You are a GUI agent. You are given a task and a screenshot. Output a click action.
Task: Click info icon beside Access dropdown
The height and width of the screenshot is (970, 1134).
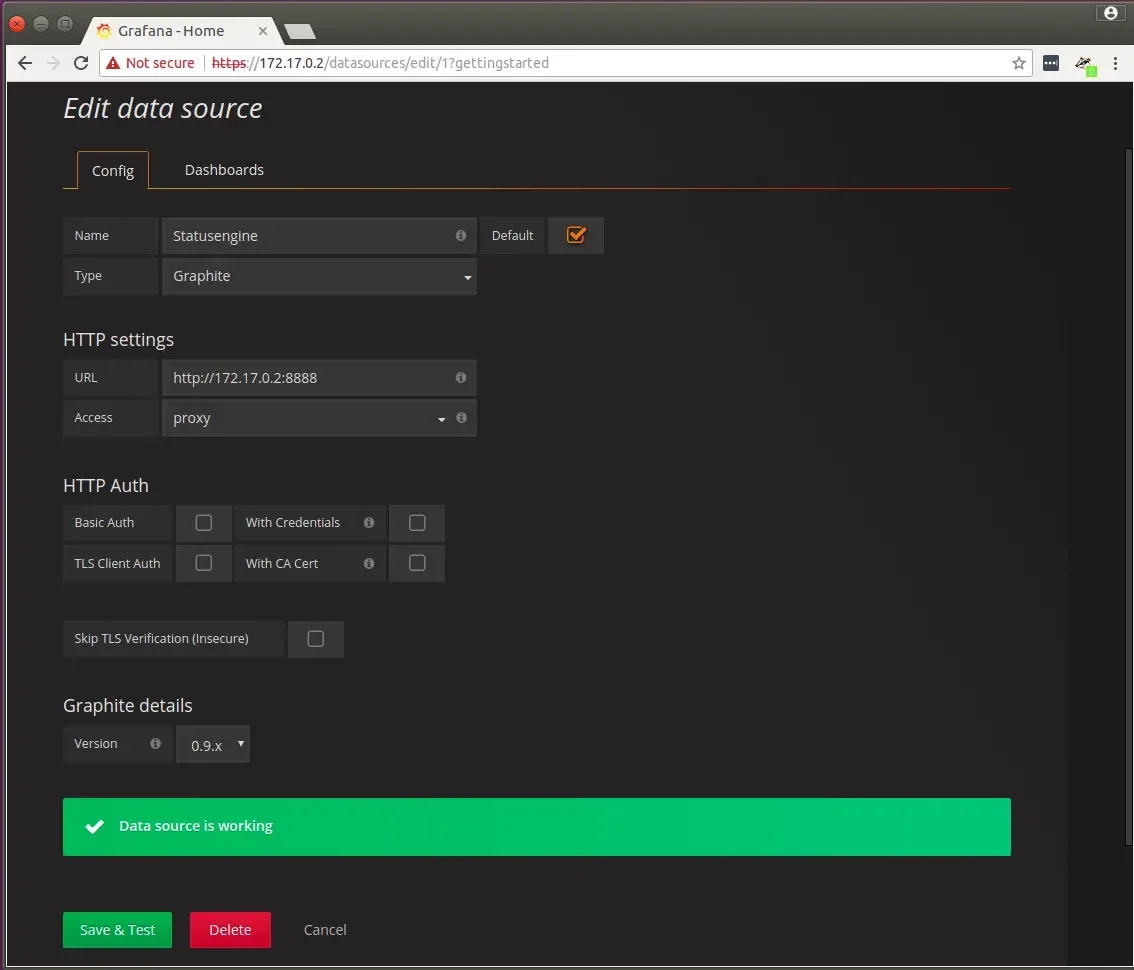point(461,417)
